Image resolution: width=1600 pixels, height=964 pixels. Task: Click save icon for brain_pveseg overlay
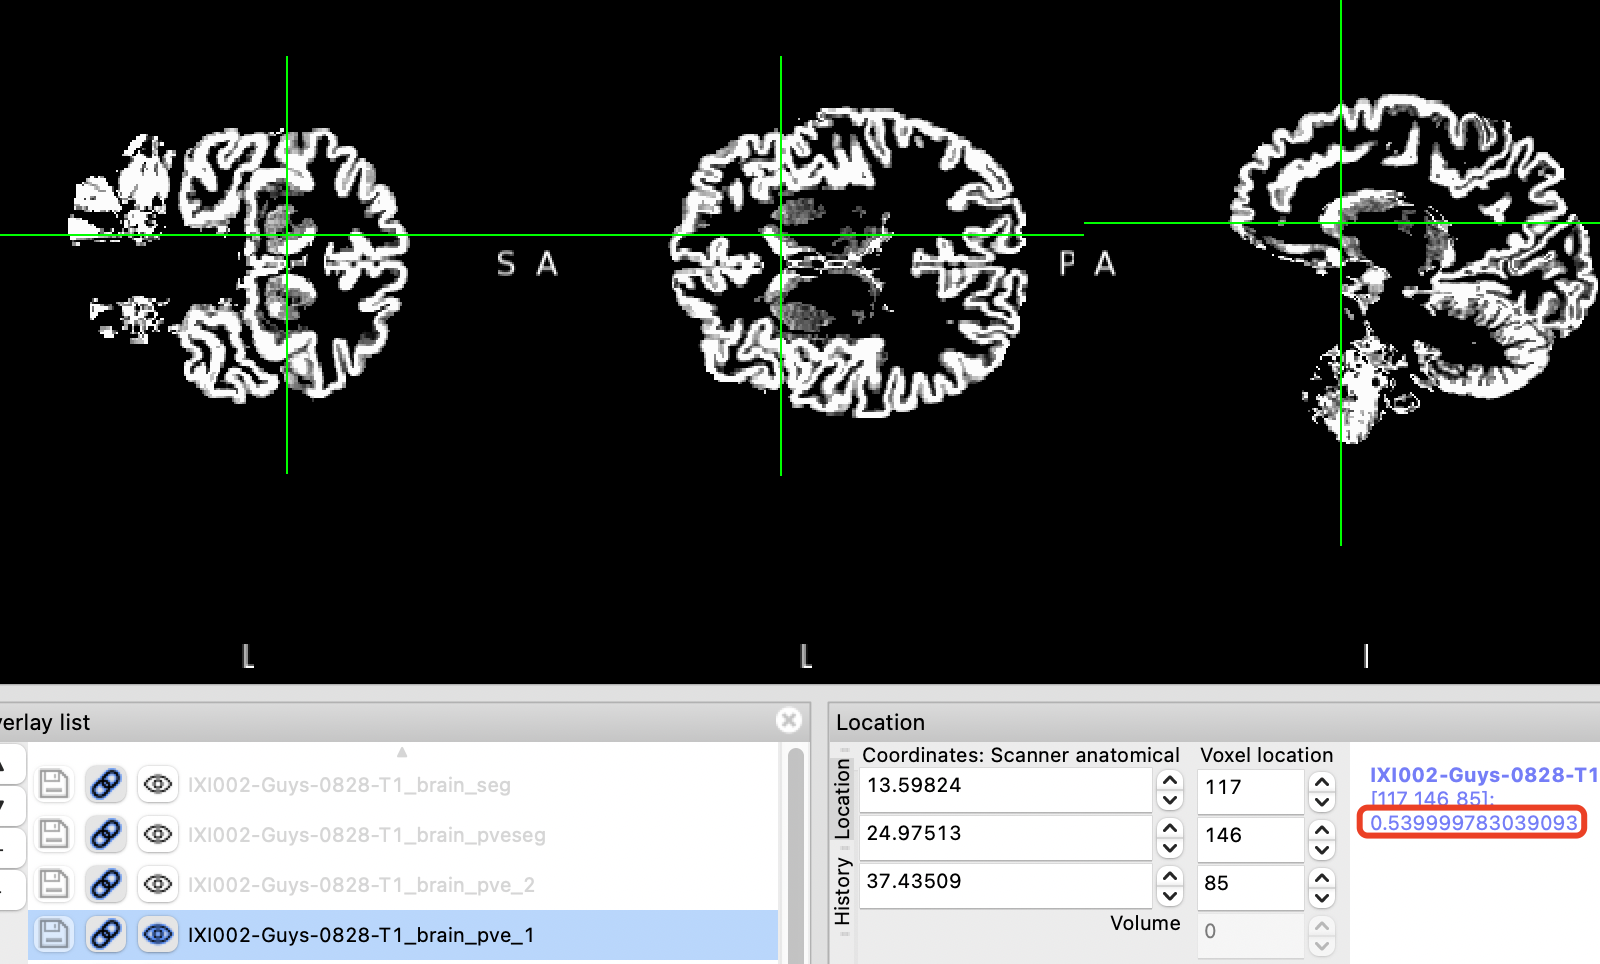point(54,834)
